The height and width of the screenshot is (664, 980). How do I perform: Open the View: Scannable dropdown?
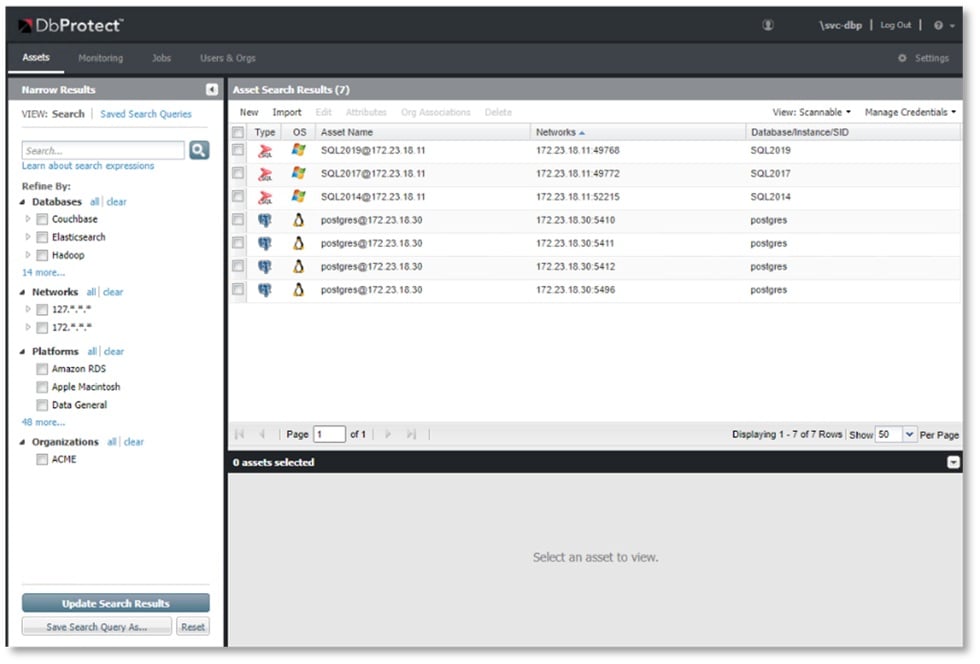click(x=811, y=113)
